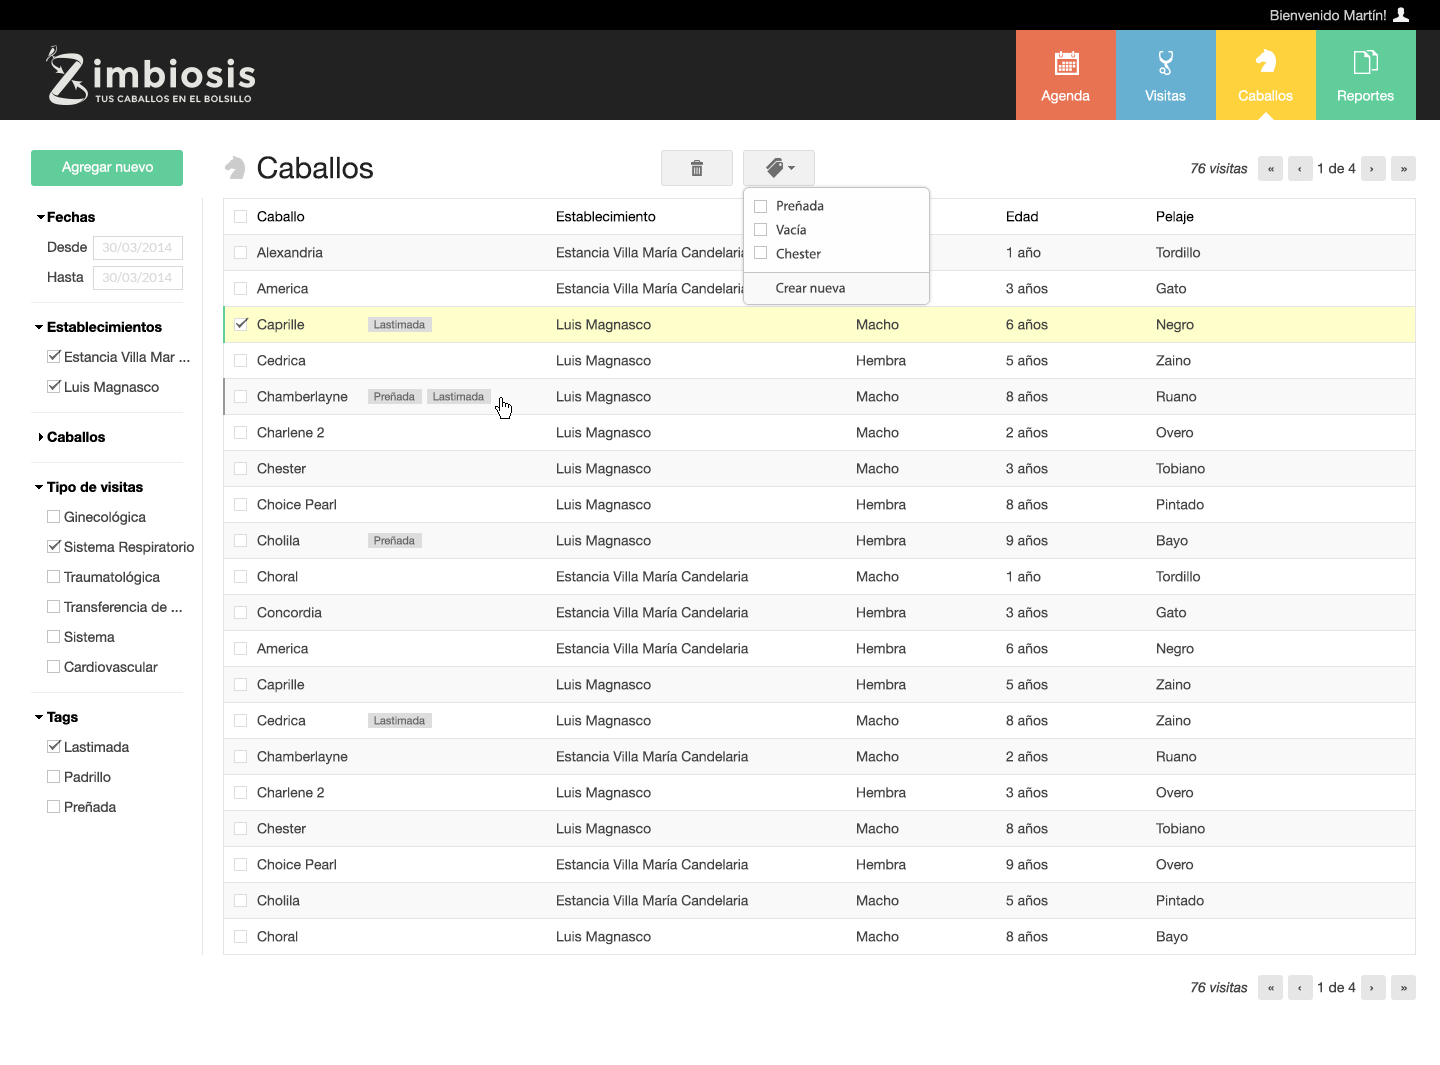Go to previous page at bottom pager
Screen dimensions: 1440x1065
click(x=1300, y=988)
